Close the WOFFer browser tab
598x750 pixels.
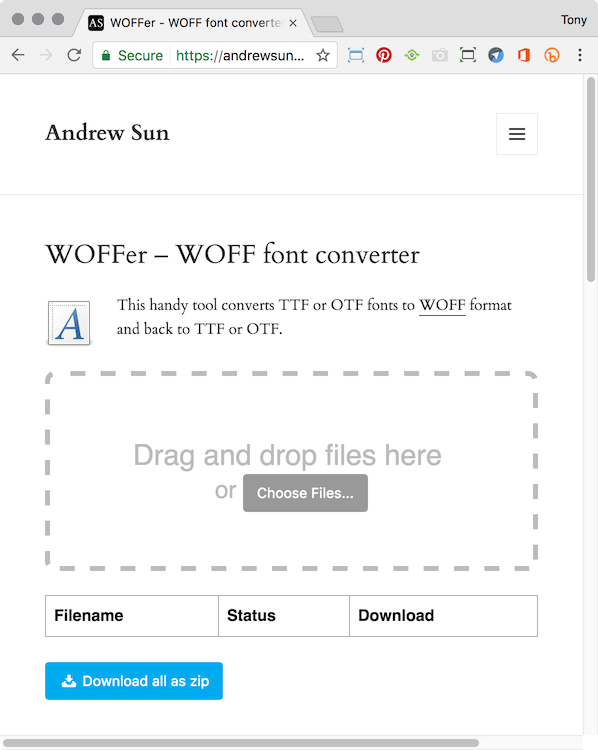293,23
